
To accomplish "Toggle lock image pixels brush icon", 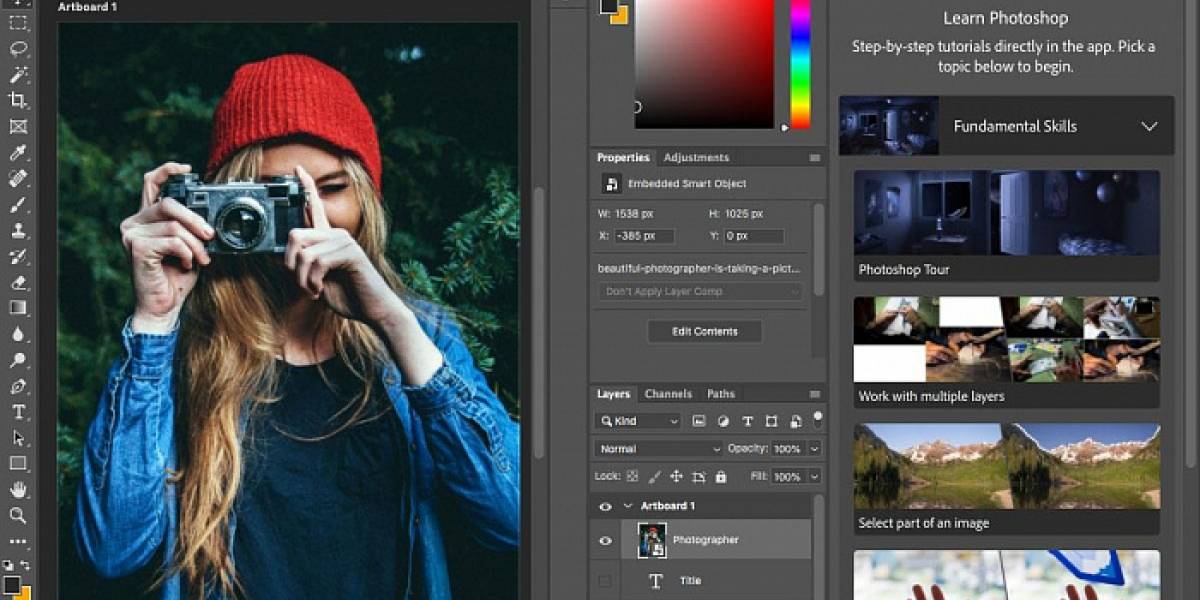I will [x=654, y=477].
